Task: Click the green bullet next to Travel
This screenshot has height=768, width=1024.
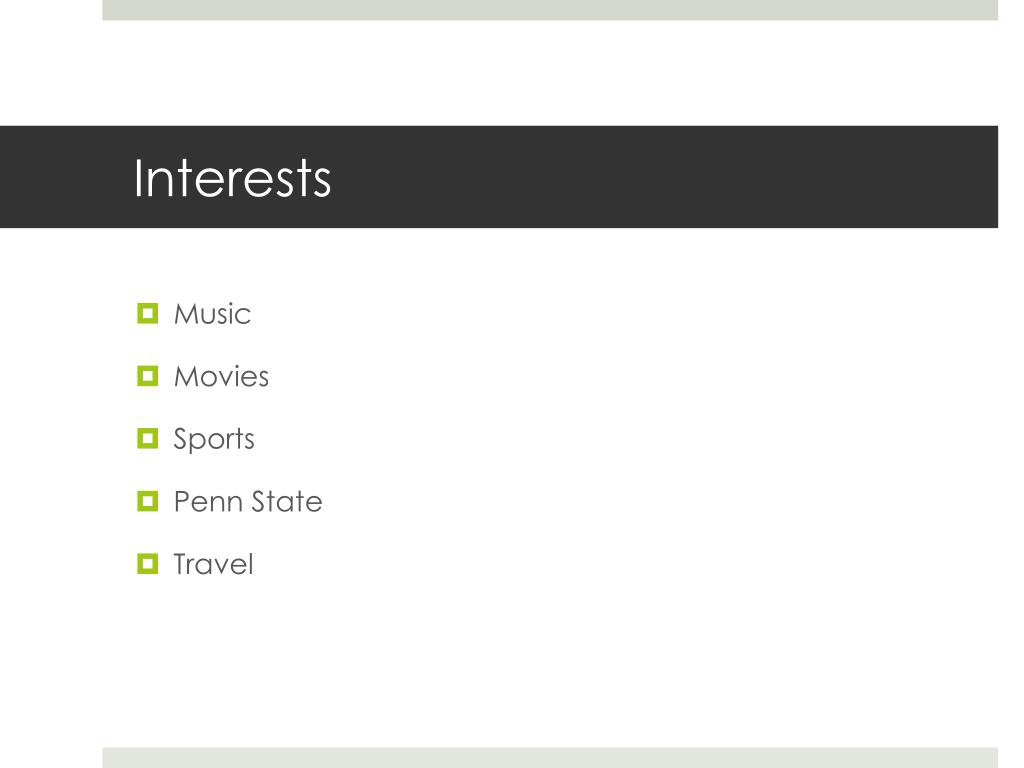Action: tap(148, 564)
